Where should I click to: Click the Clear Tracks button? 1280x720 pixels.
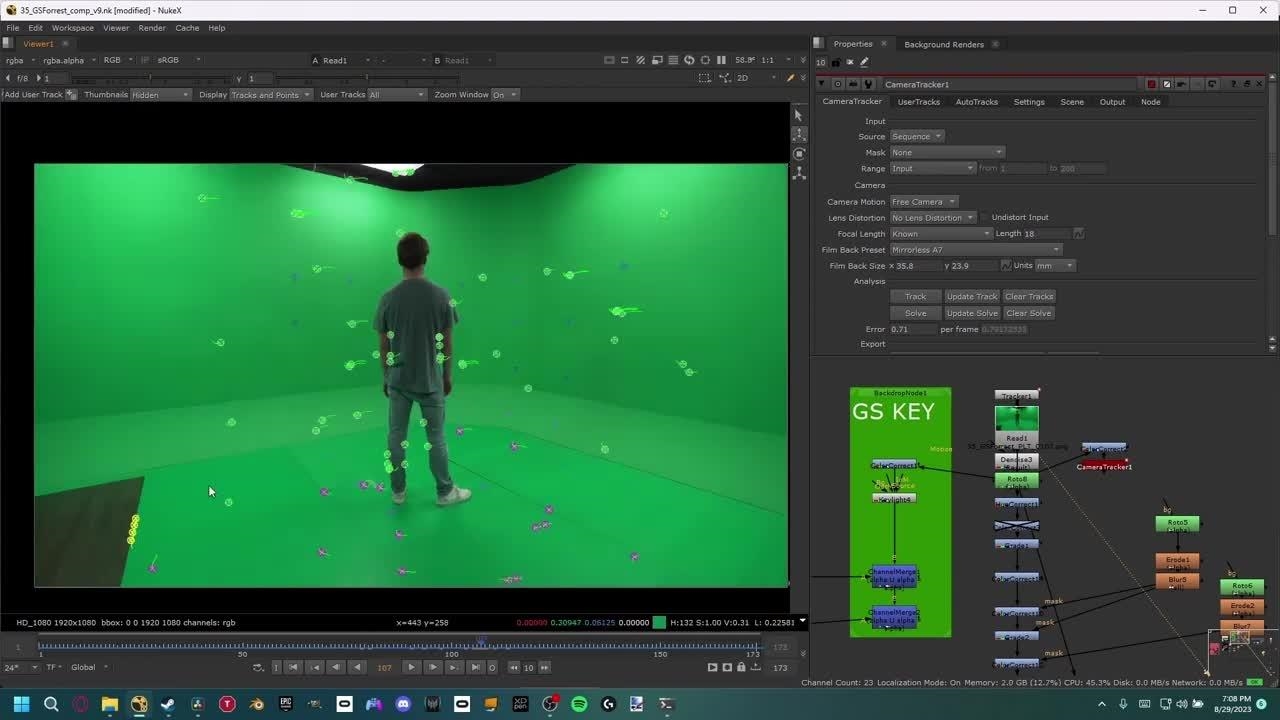point(1029,297)
